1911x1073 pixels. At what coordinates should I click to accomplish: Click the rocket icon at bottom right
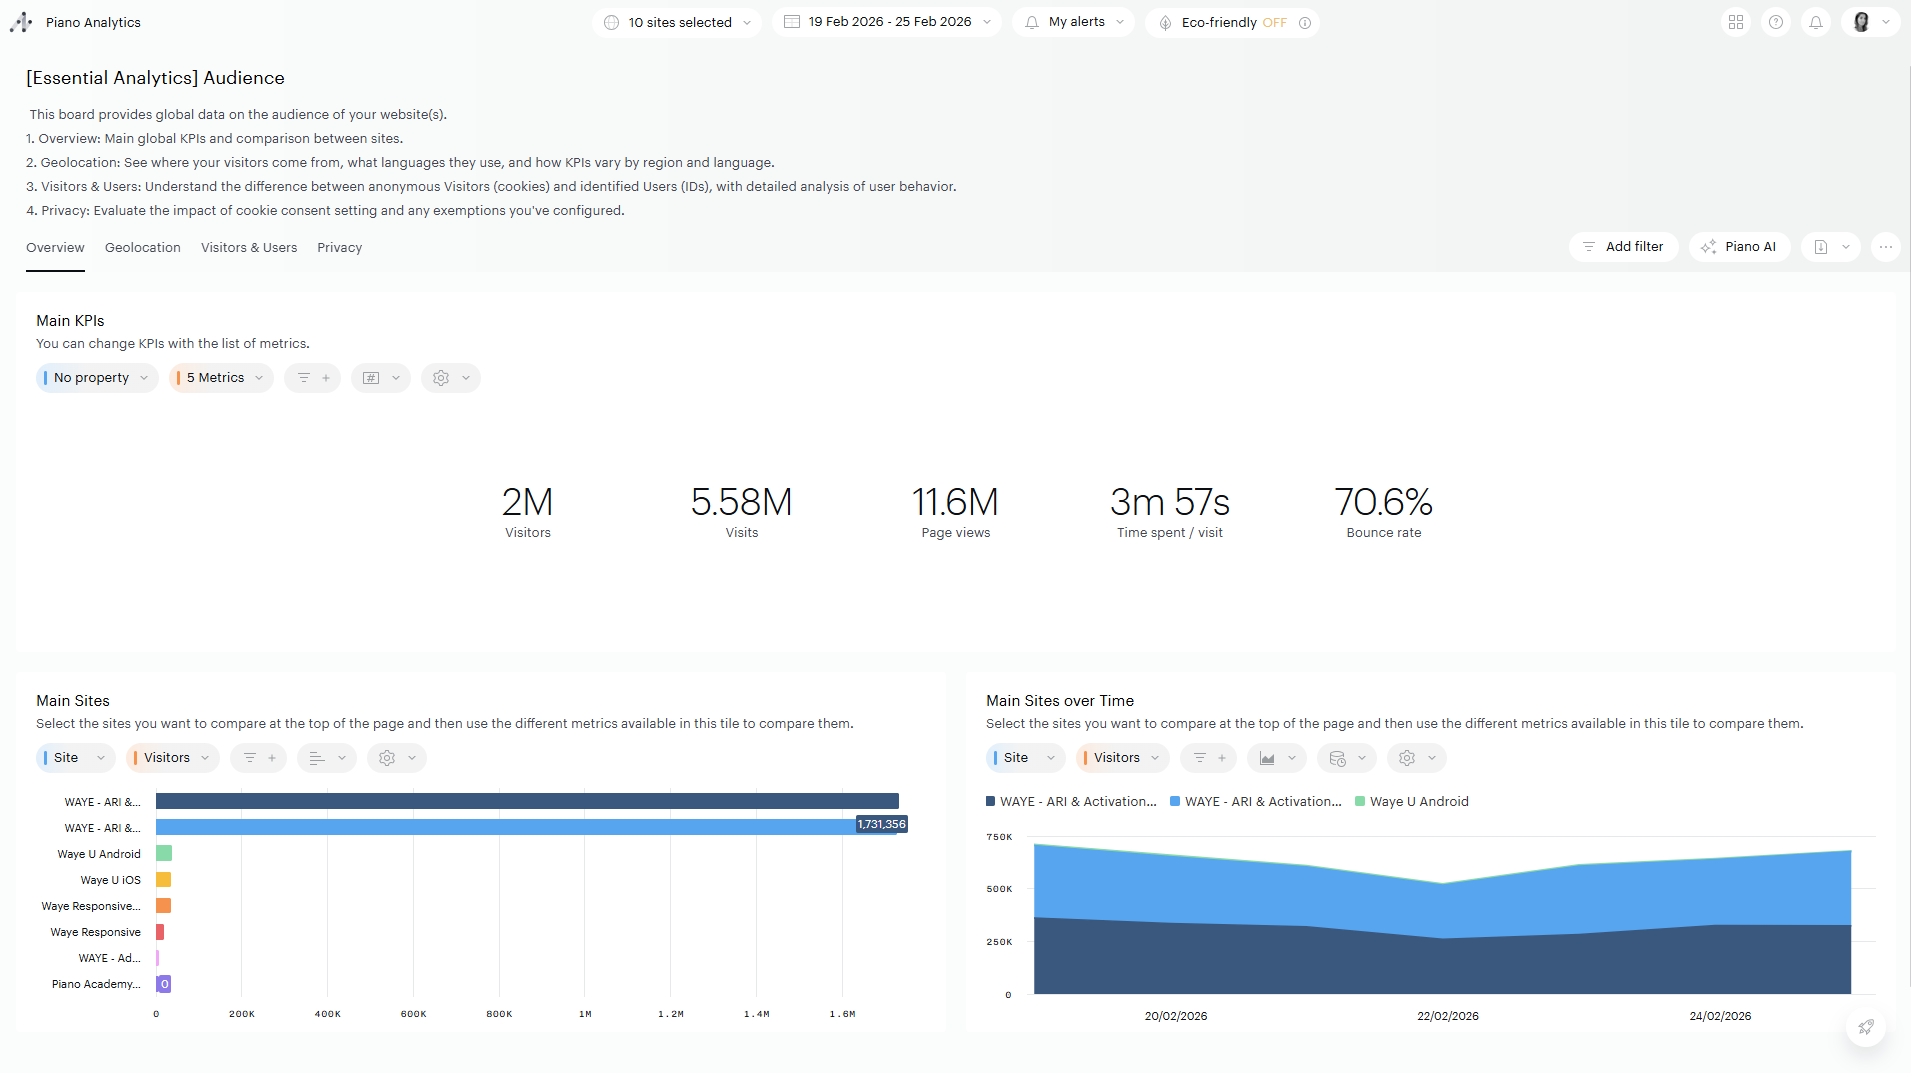coord(1866,1027)
